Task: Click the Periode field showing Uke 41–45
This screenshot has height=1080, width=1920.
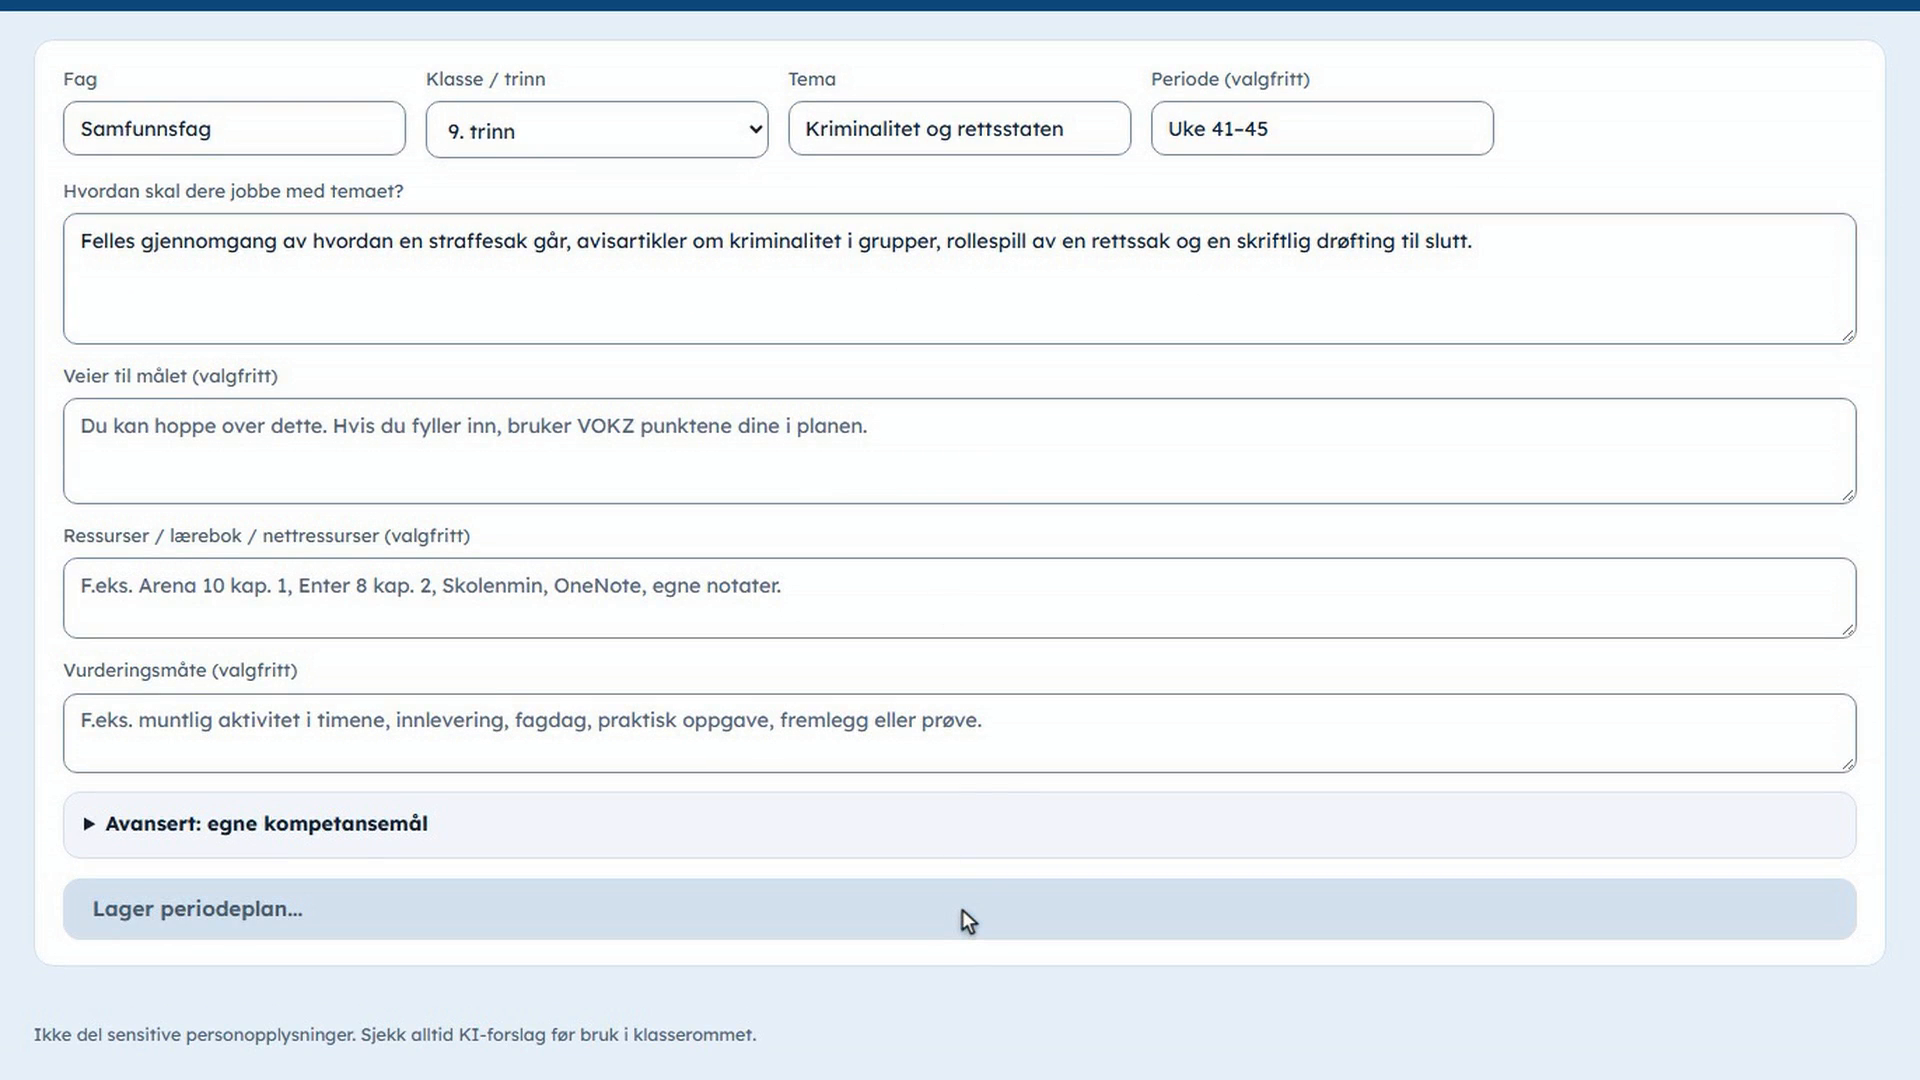Action: coord(1322,128)
